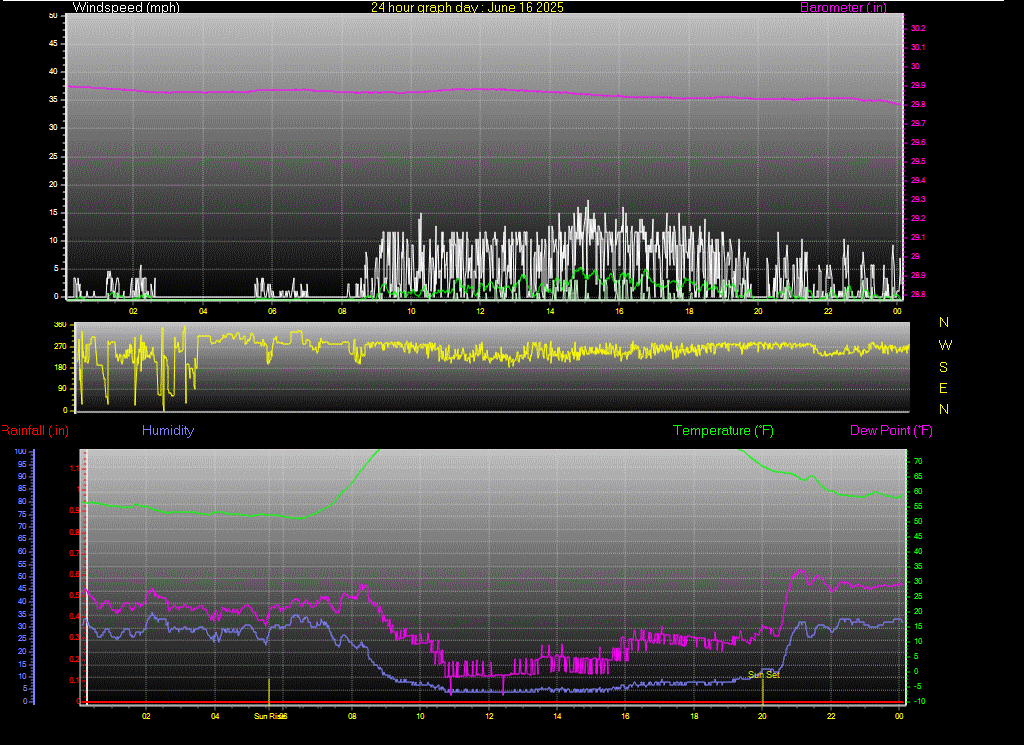Click the 50 tick on the green temperature axis

coord(918,521)
